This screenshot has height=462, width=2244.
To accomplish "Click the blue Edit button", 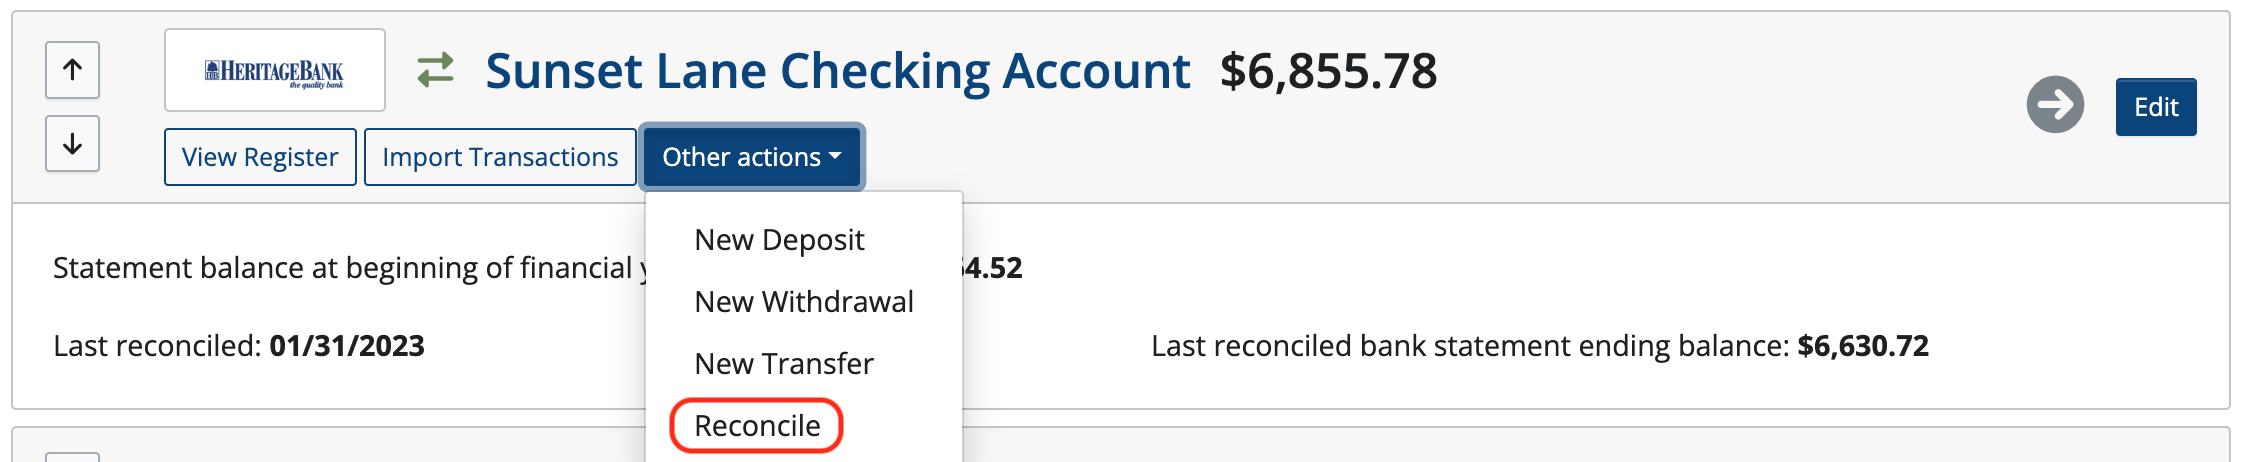I will [2156, 107].
